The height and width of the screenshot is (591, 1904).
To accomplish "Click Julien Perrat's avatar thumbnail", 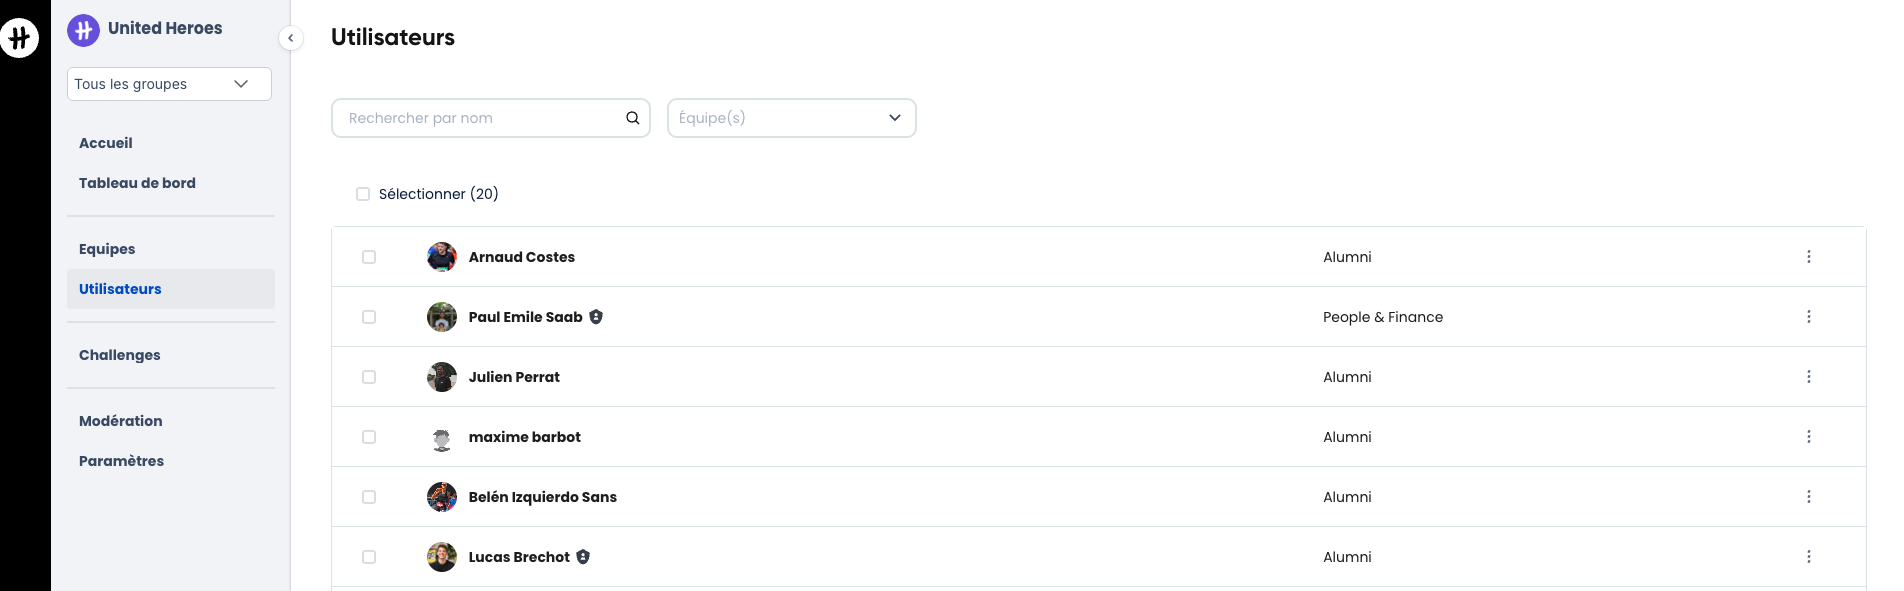I will tap(442, 377).
